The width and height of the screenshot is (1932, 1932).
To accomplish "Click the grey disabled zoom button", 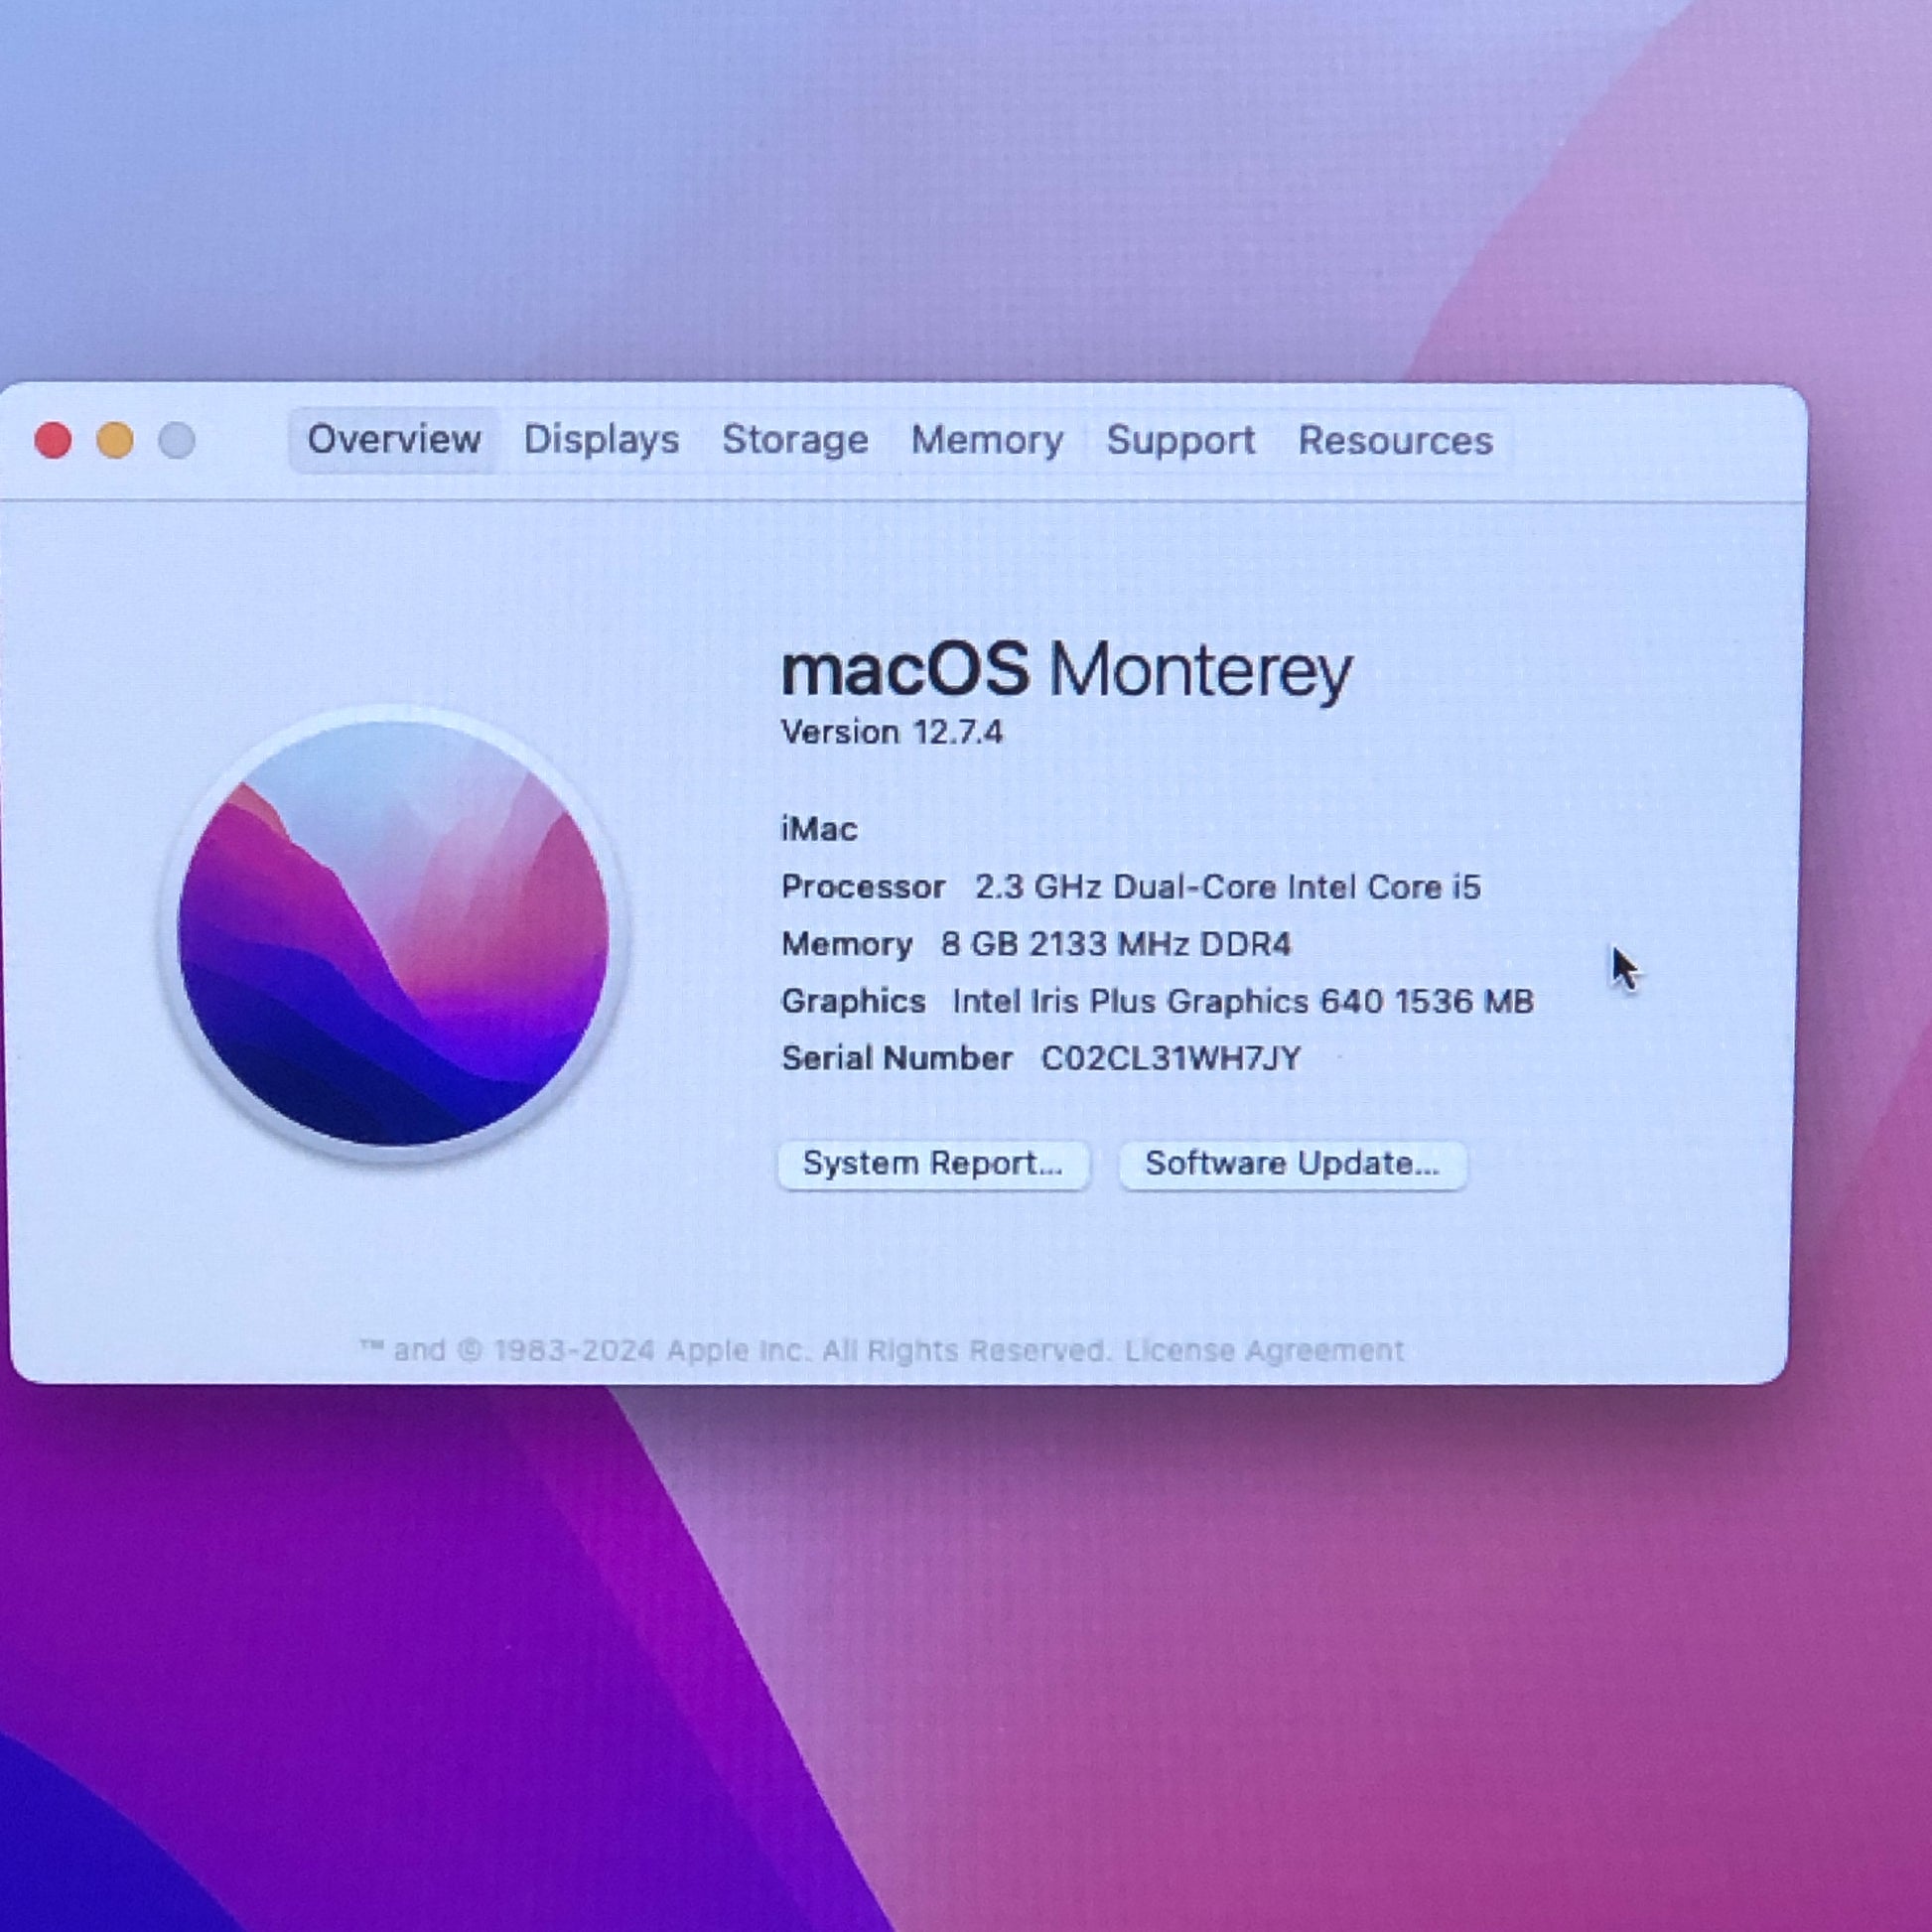I will pyautogui.click(x=177, y=440).
